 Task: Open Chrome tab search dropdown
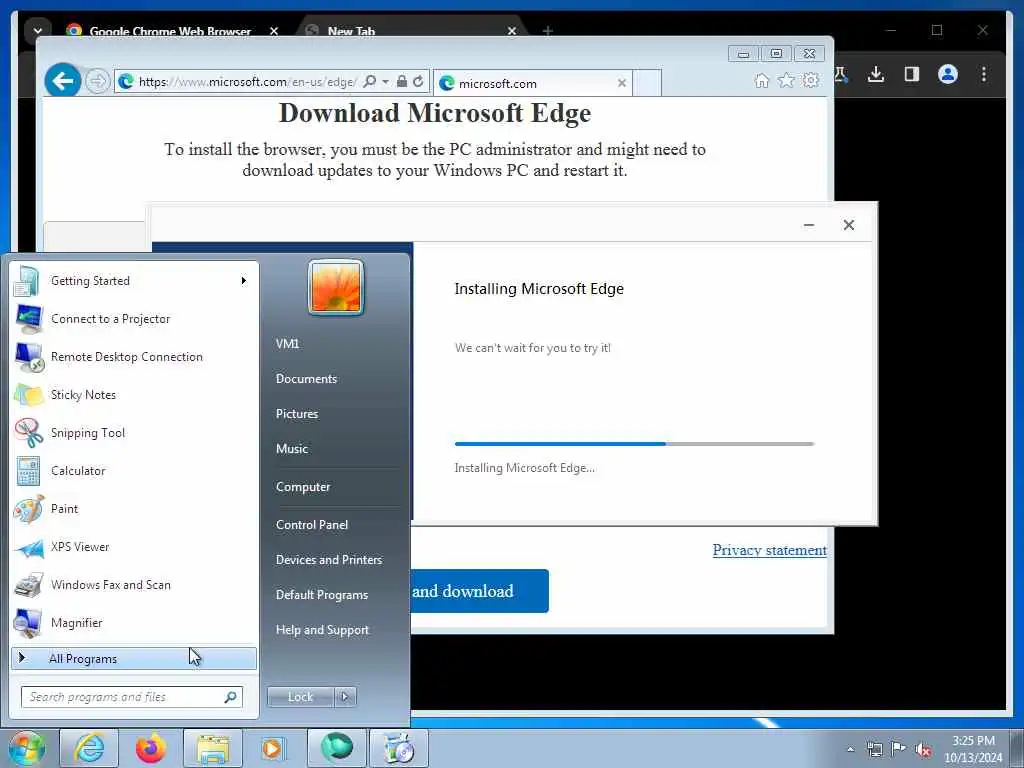pyautogui.click(x=38, y=30)
